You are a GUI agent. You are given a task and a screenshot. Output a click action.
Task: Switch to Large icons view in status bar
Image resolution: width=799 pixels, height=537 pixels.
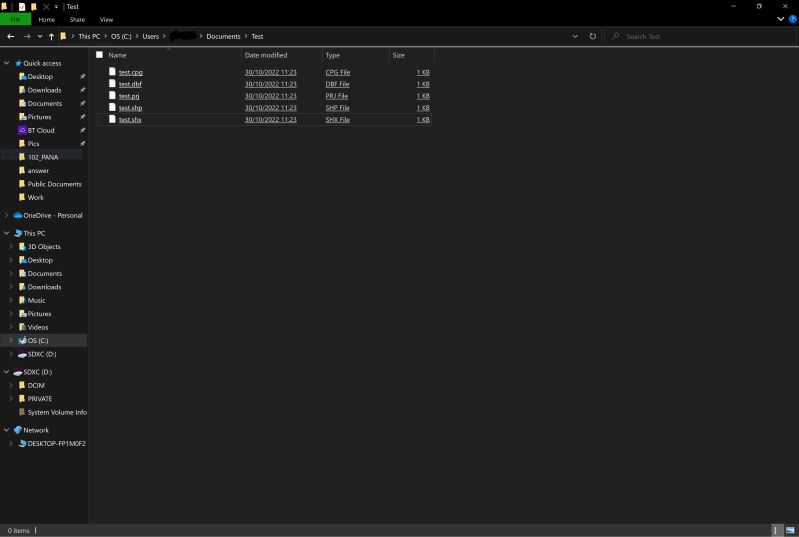pos(790,530)
